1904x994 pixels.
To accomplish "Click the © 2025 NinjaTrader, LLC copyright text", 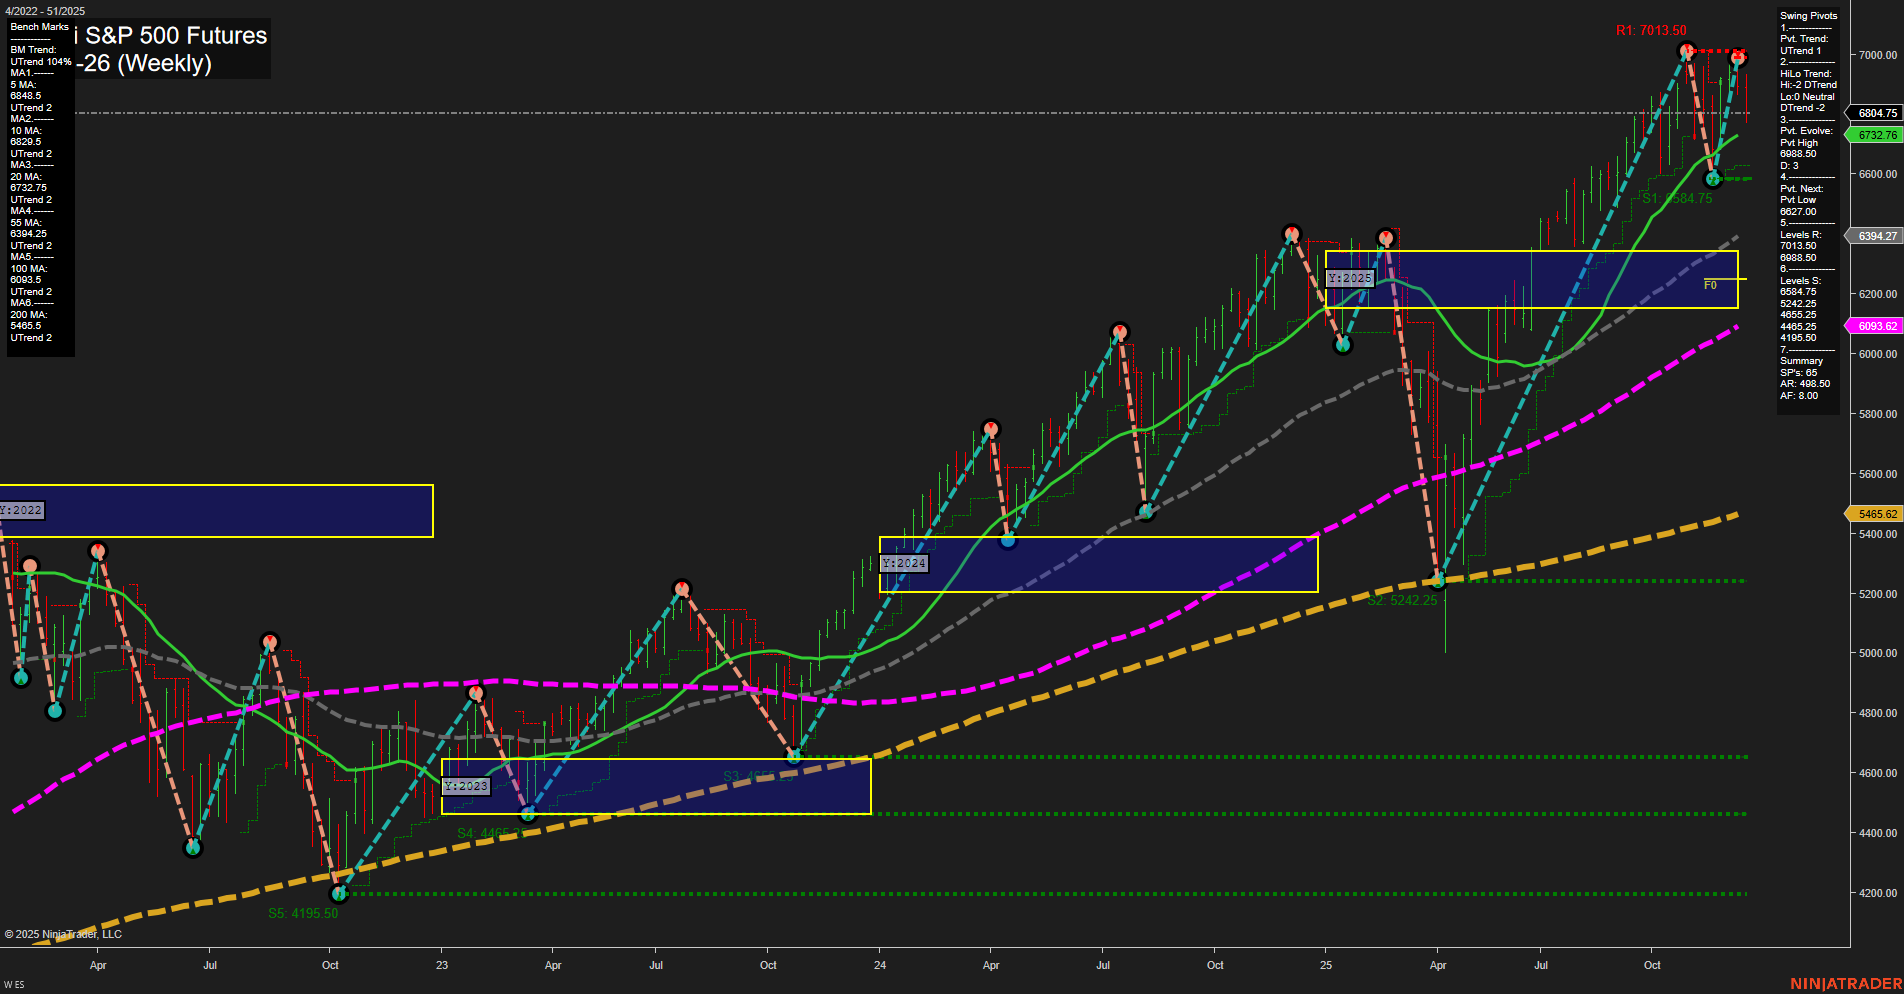I will (x=64, y=933).
